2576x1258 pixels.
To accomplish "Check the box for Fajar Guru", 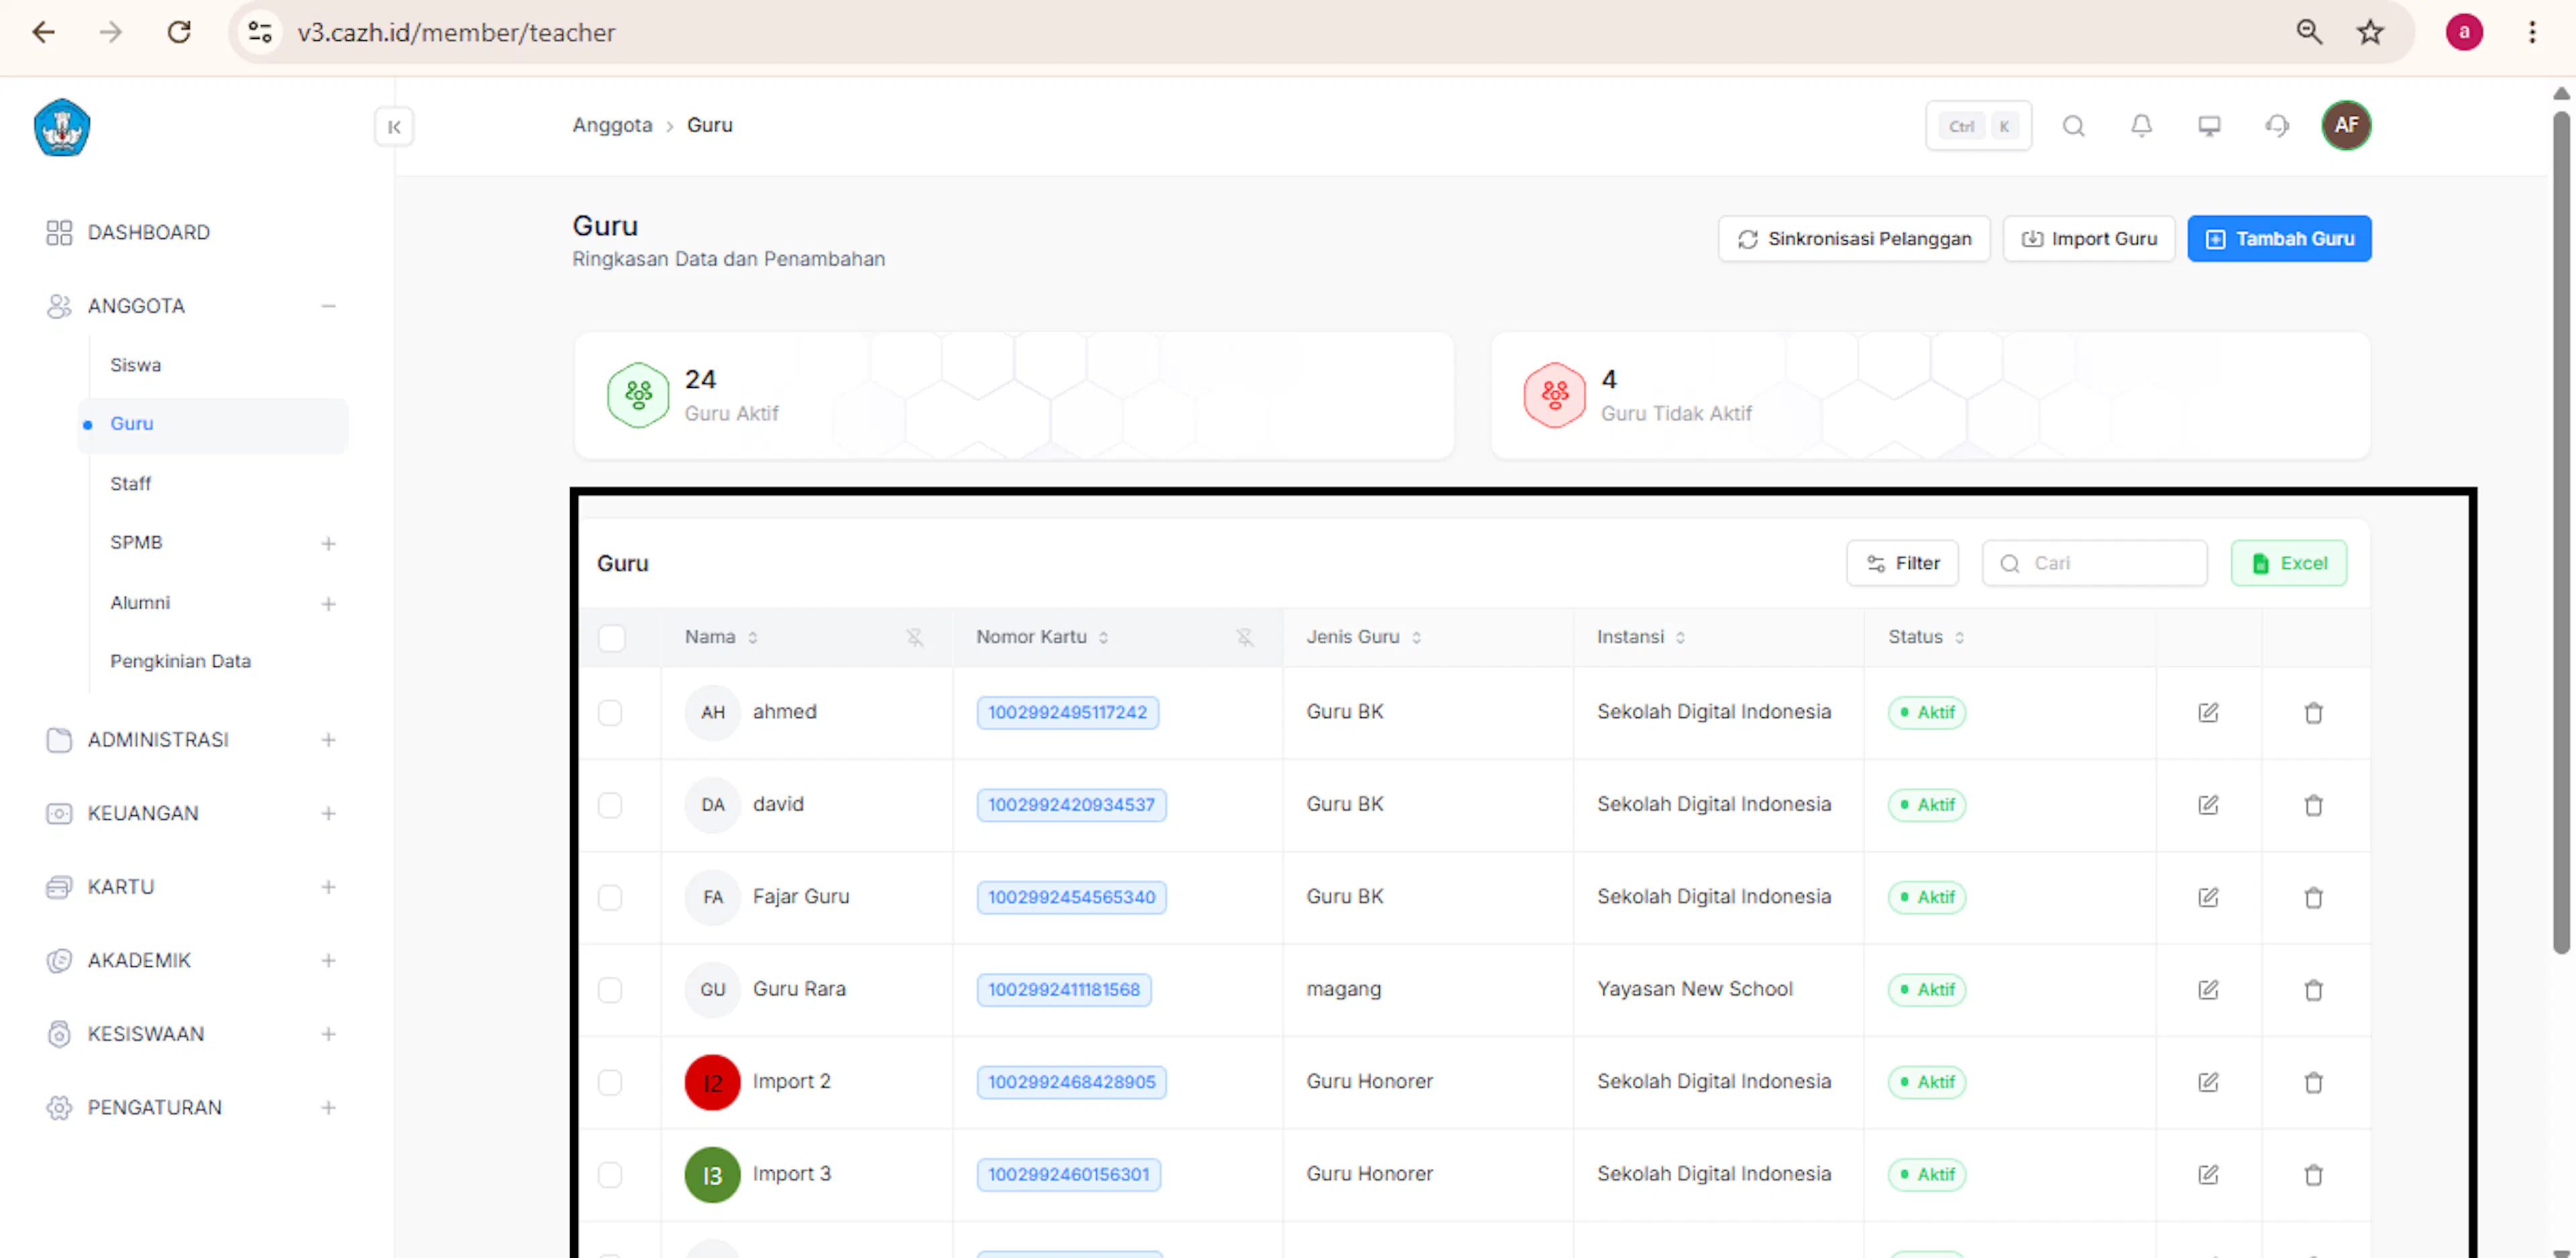I will pyautogui.click(x=610, y=898).
